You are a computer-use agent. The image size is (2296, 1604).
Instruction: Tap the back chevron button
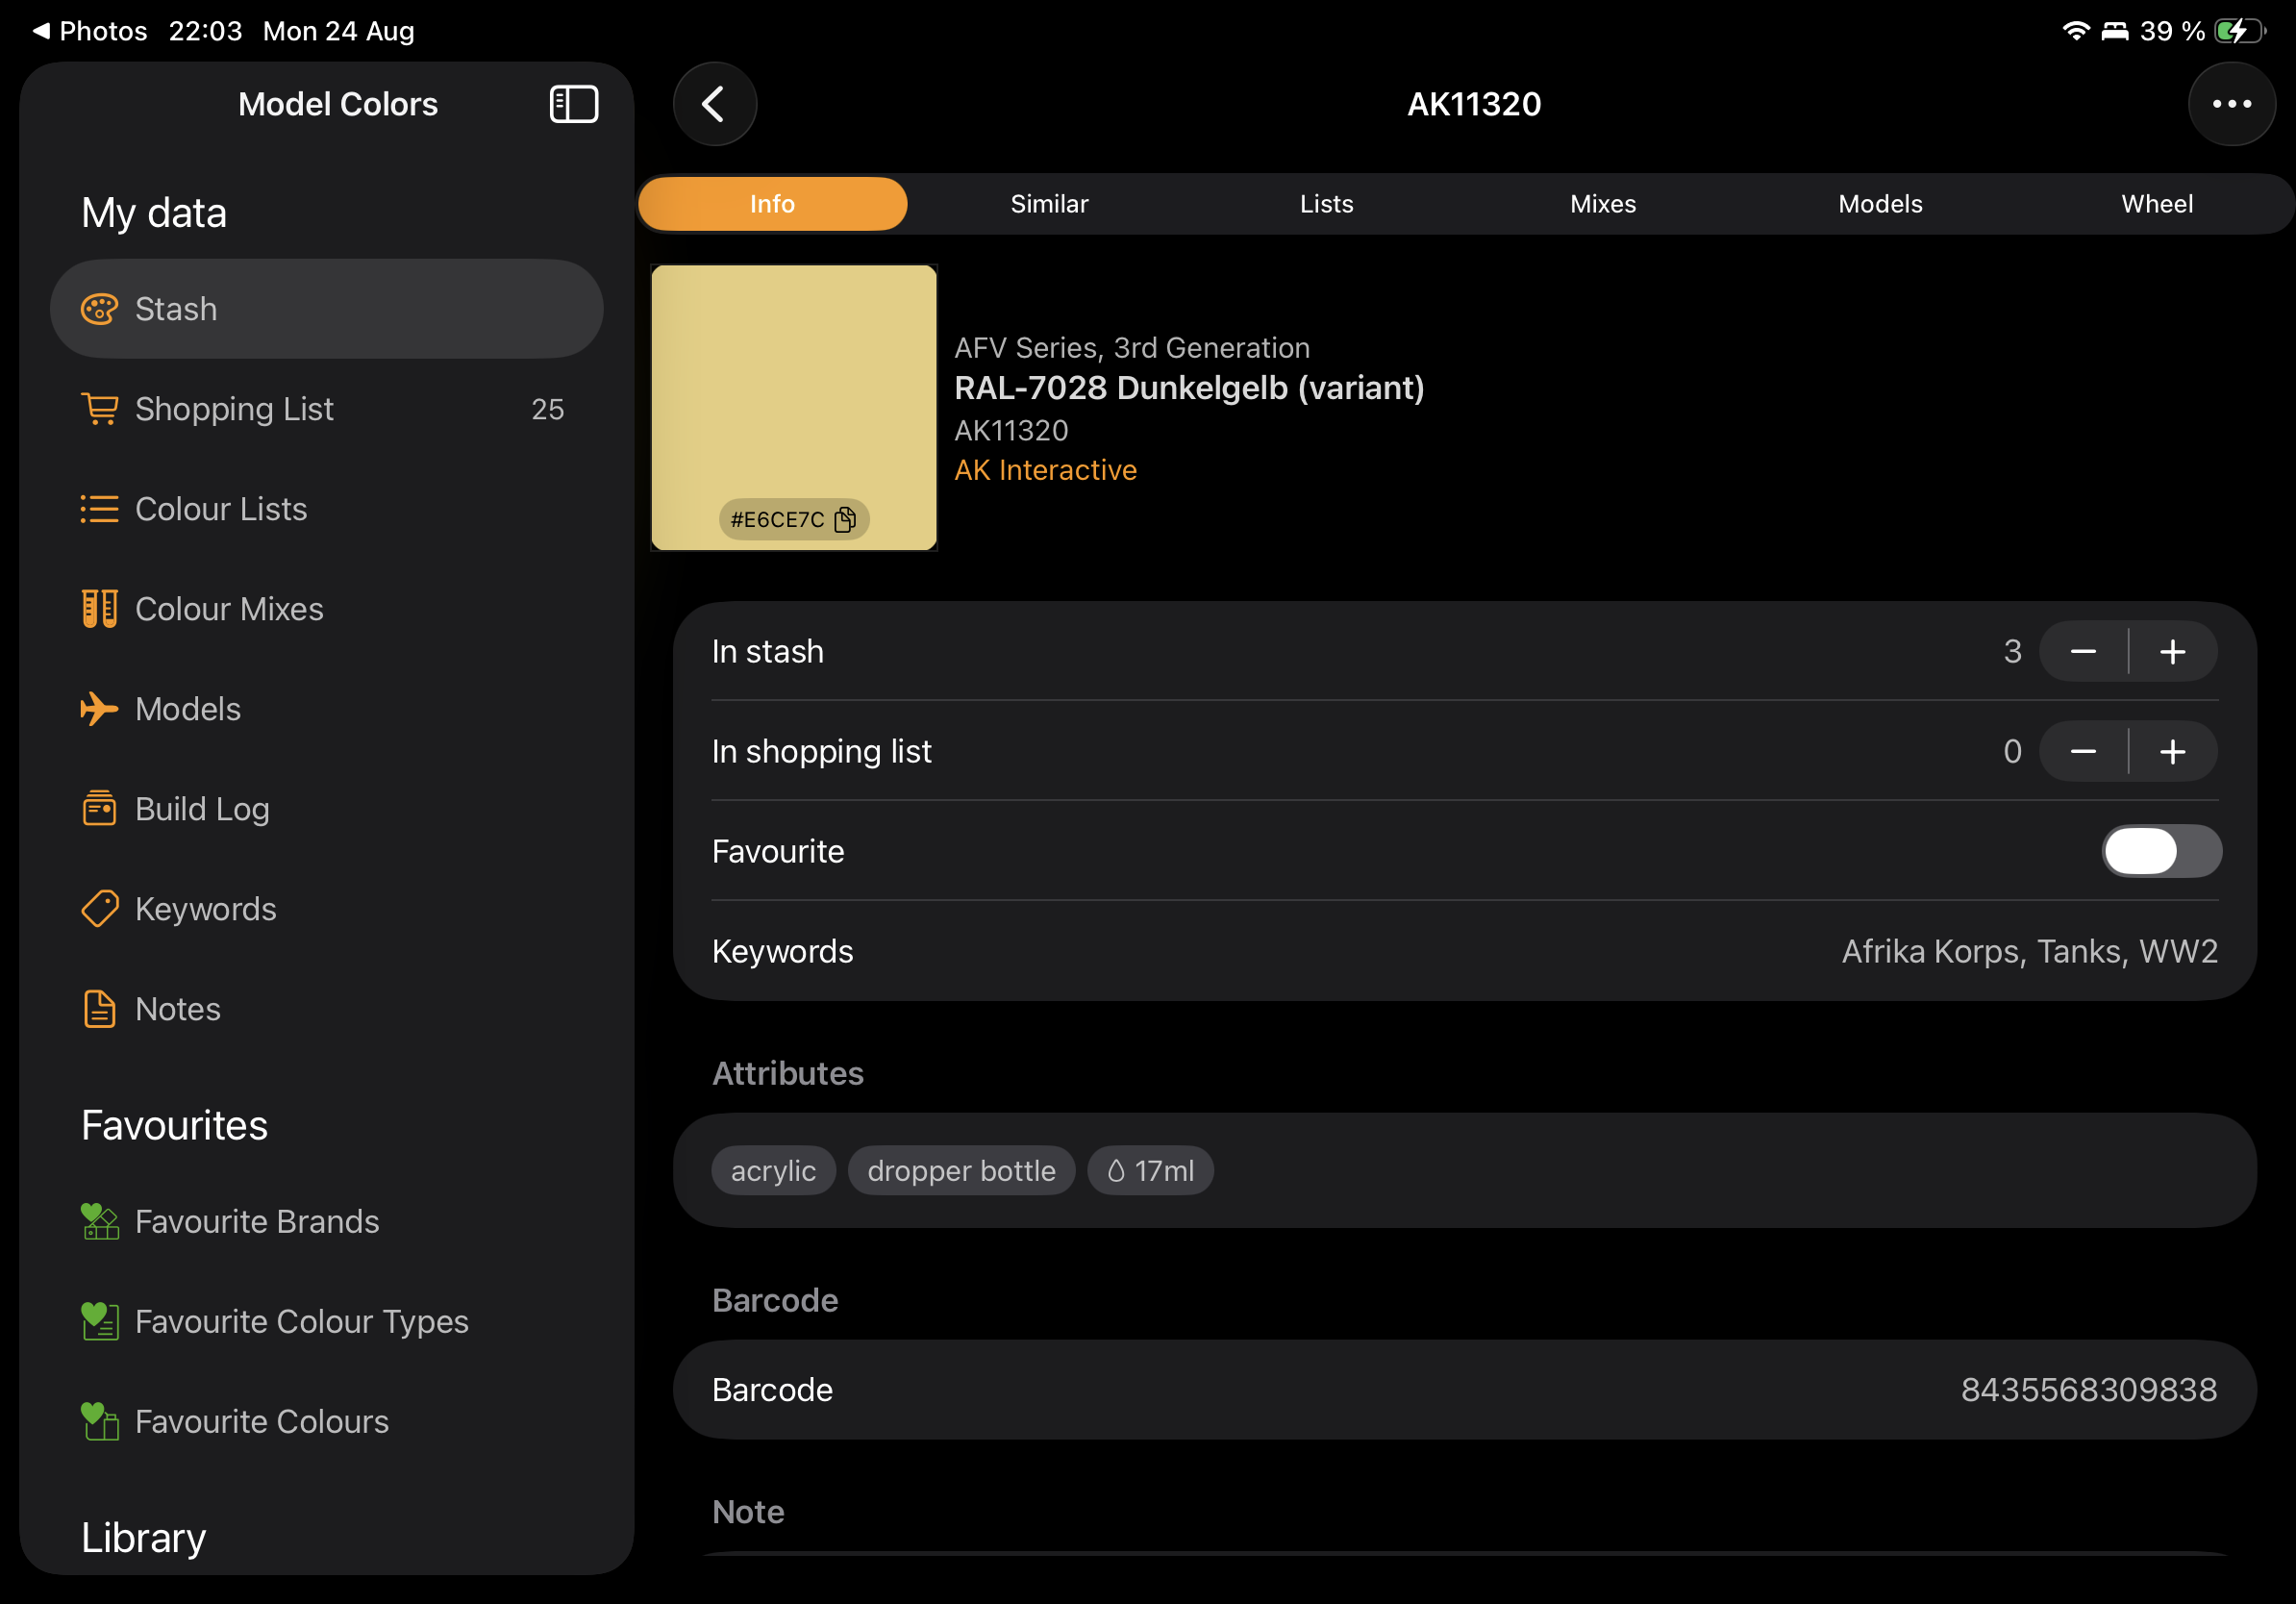715,104
